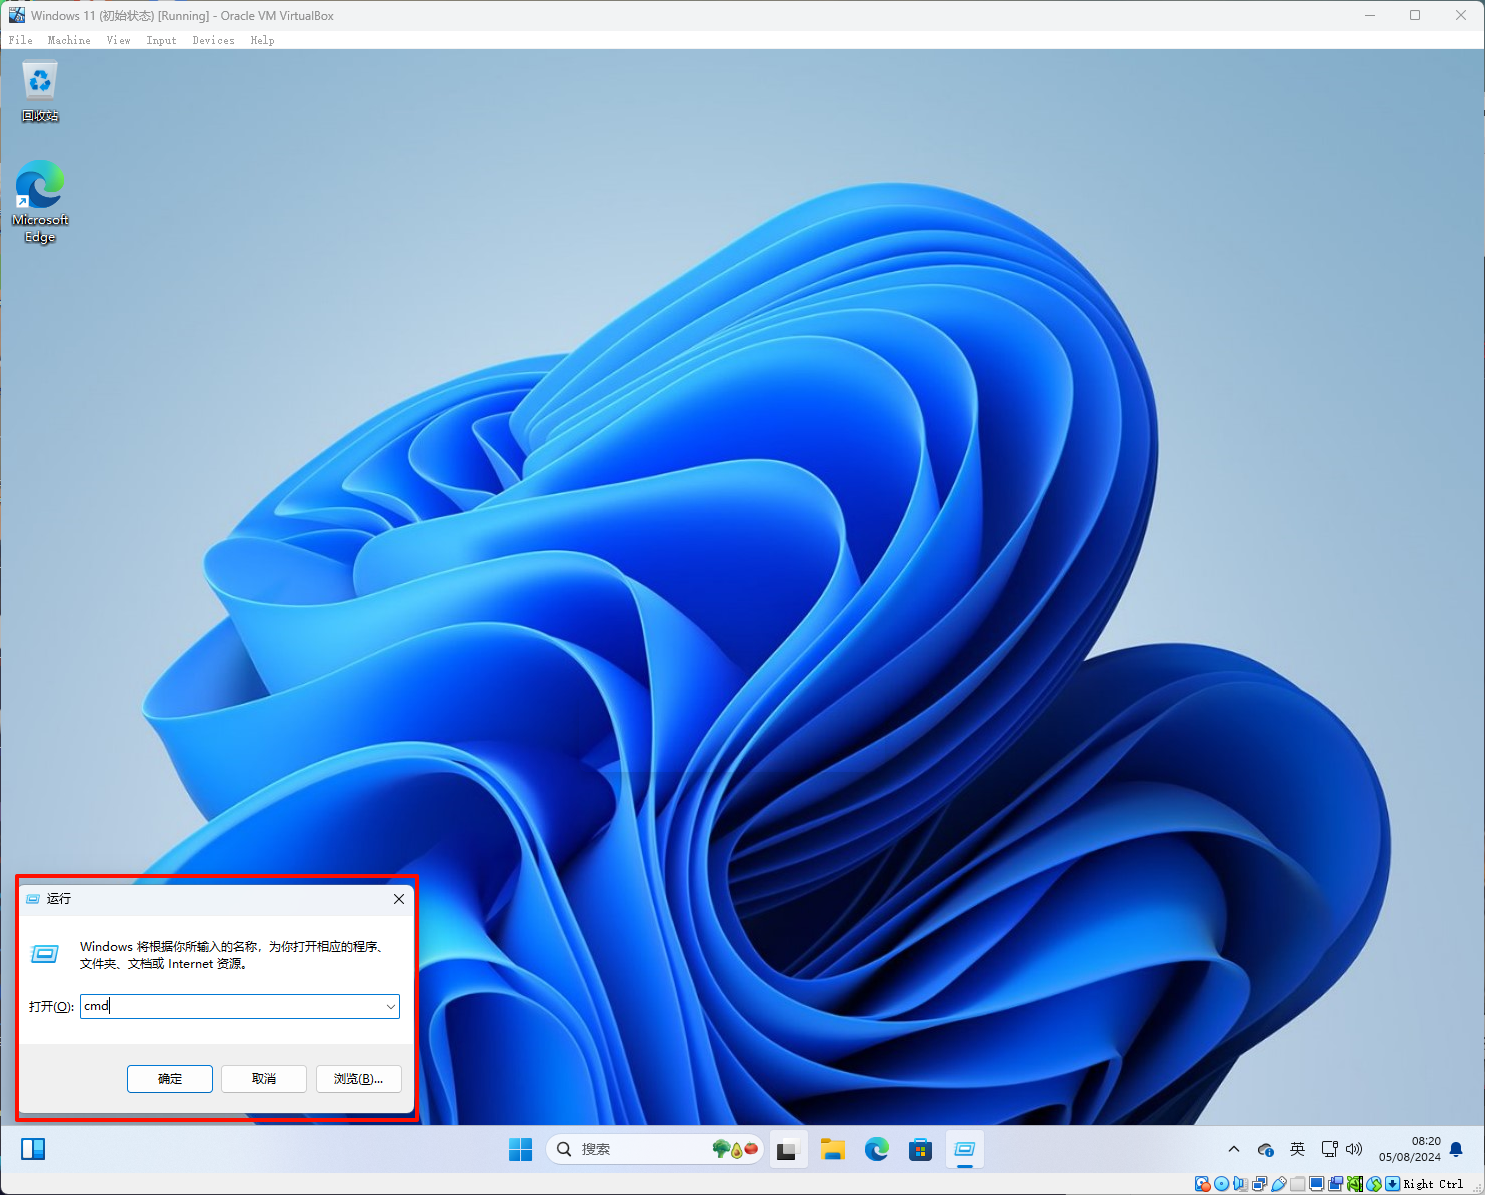This screenshot has width=1485, height=1195.
Task: Open notifications bell icon
Action: (x=1456, y=1149)
